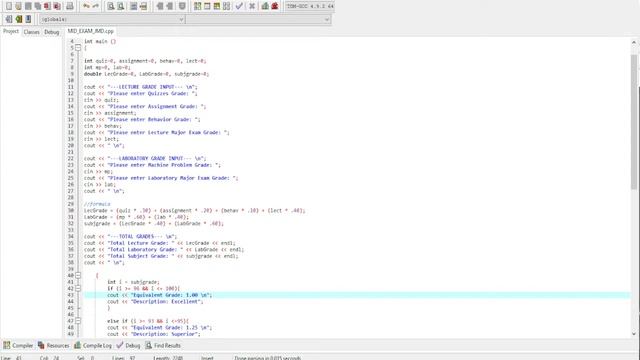This screenshot has width=640, height=360.
Task: Toggle a bookmark from the main toolbar
Action: (182, 6)
